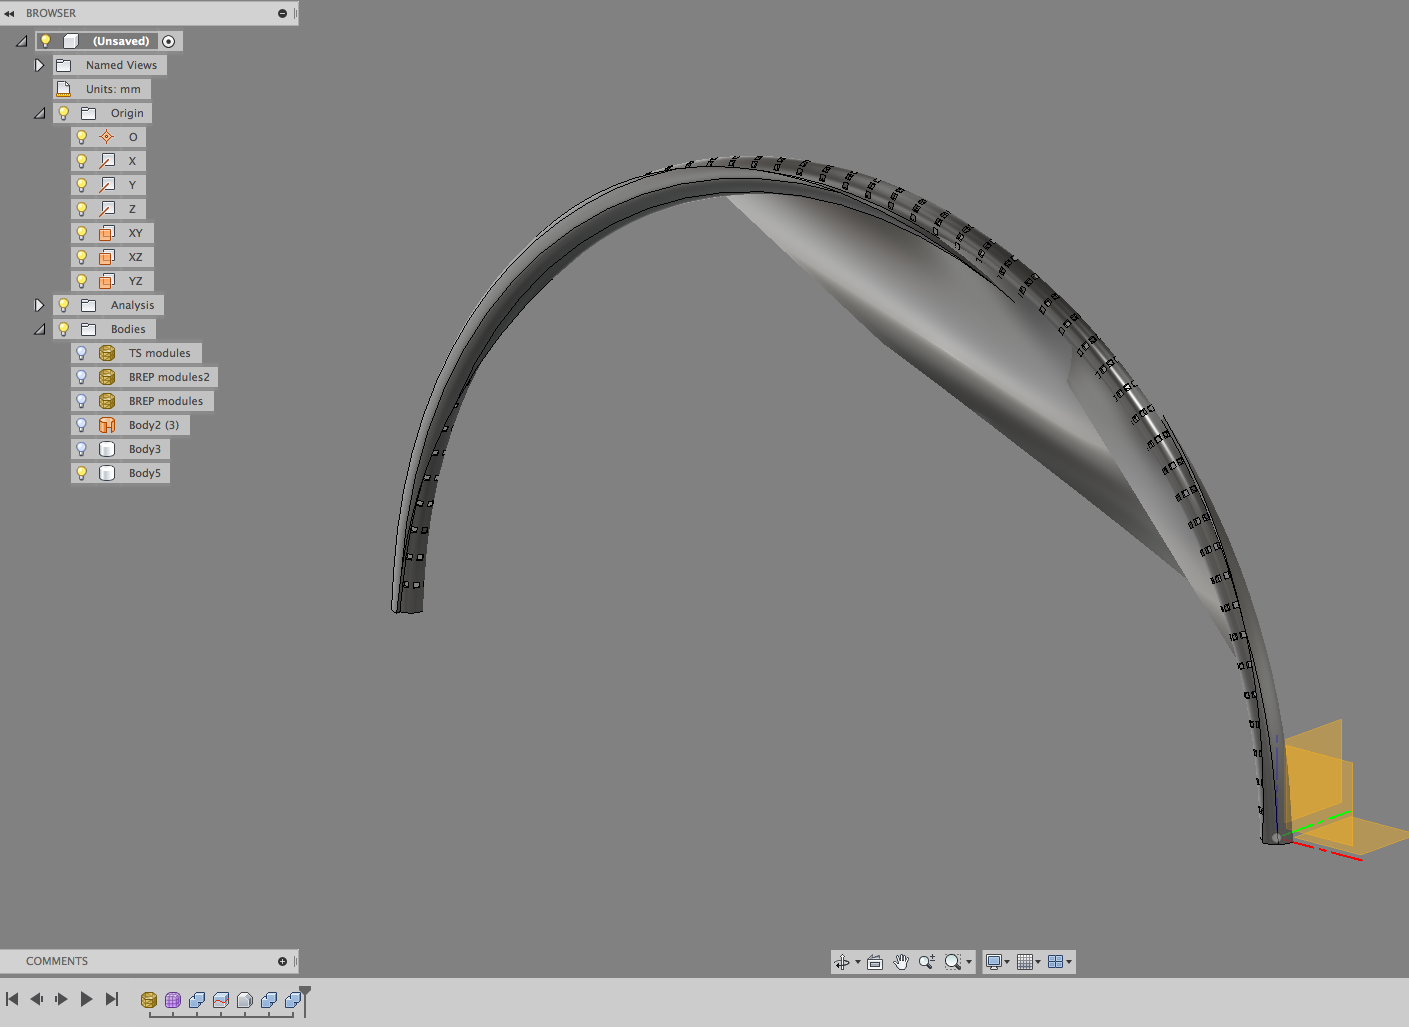Expand the Named Views folder

[x=39, y=64]
